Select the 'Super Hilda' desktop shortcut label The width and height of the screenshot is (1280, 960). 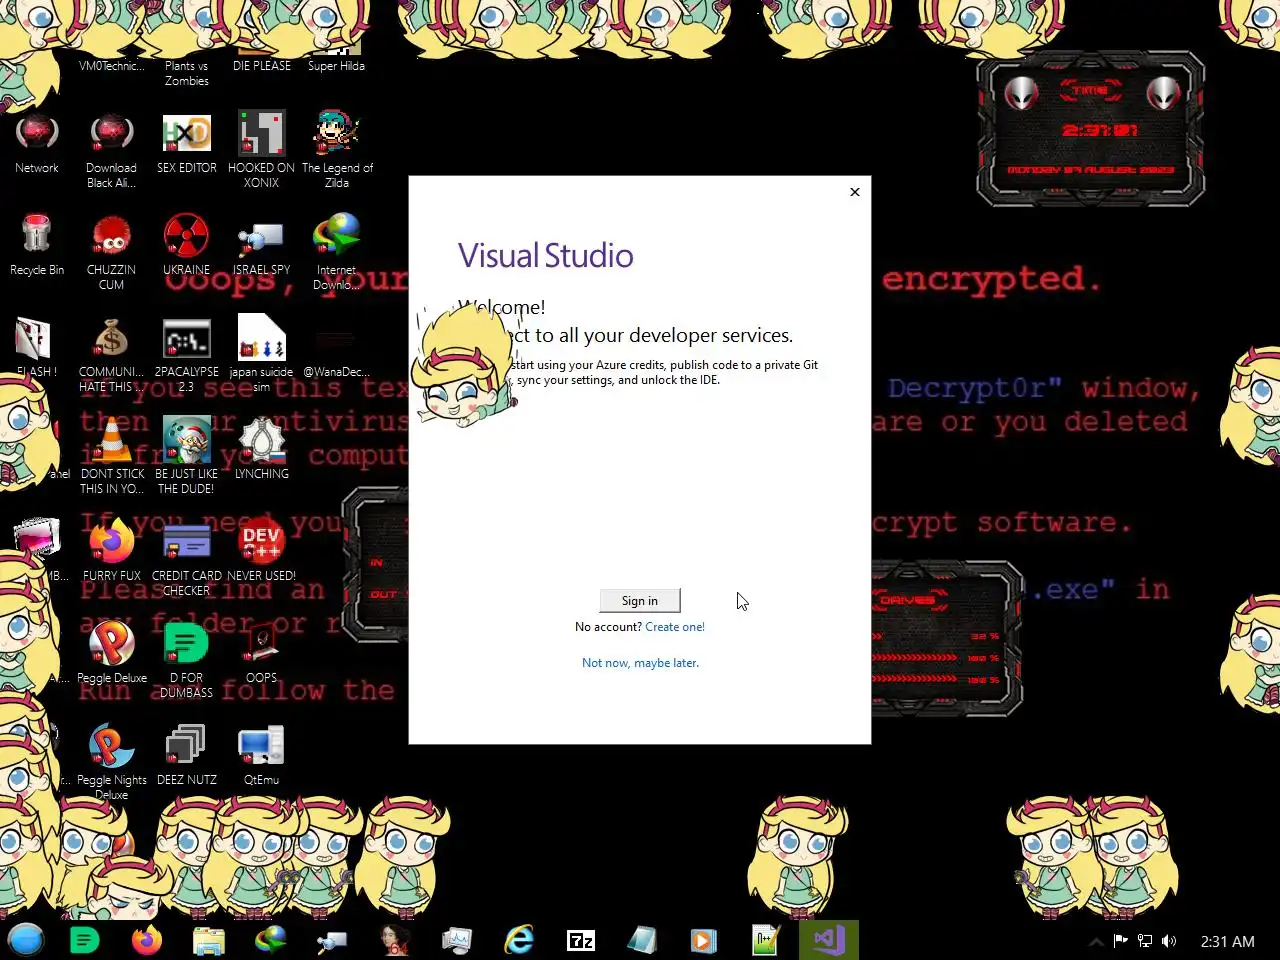337,66
